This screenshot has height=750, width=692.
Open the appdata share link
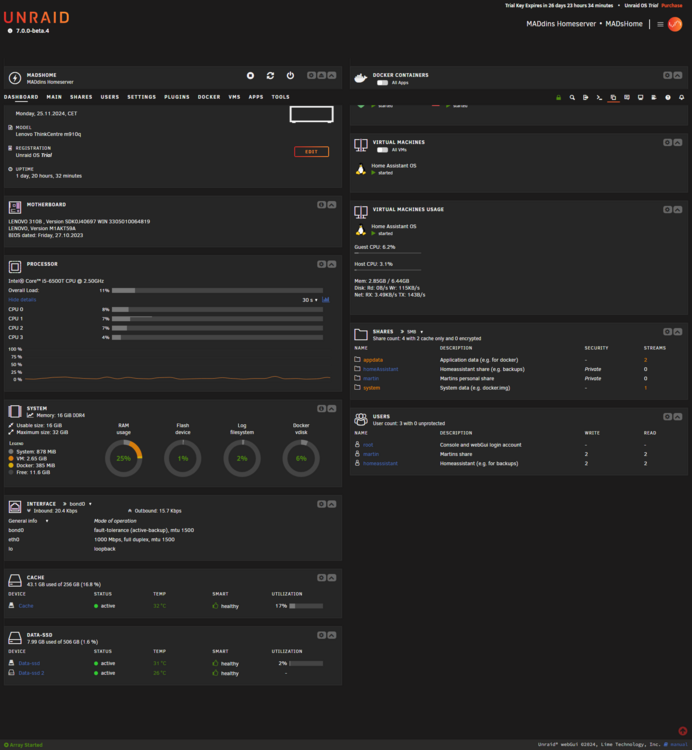pos(373,360)
